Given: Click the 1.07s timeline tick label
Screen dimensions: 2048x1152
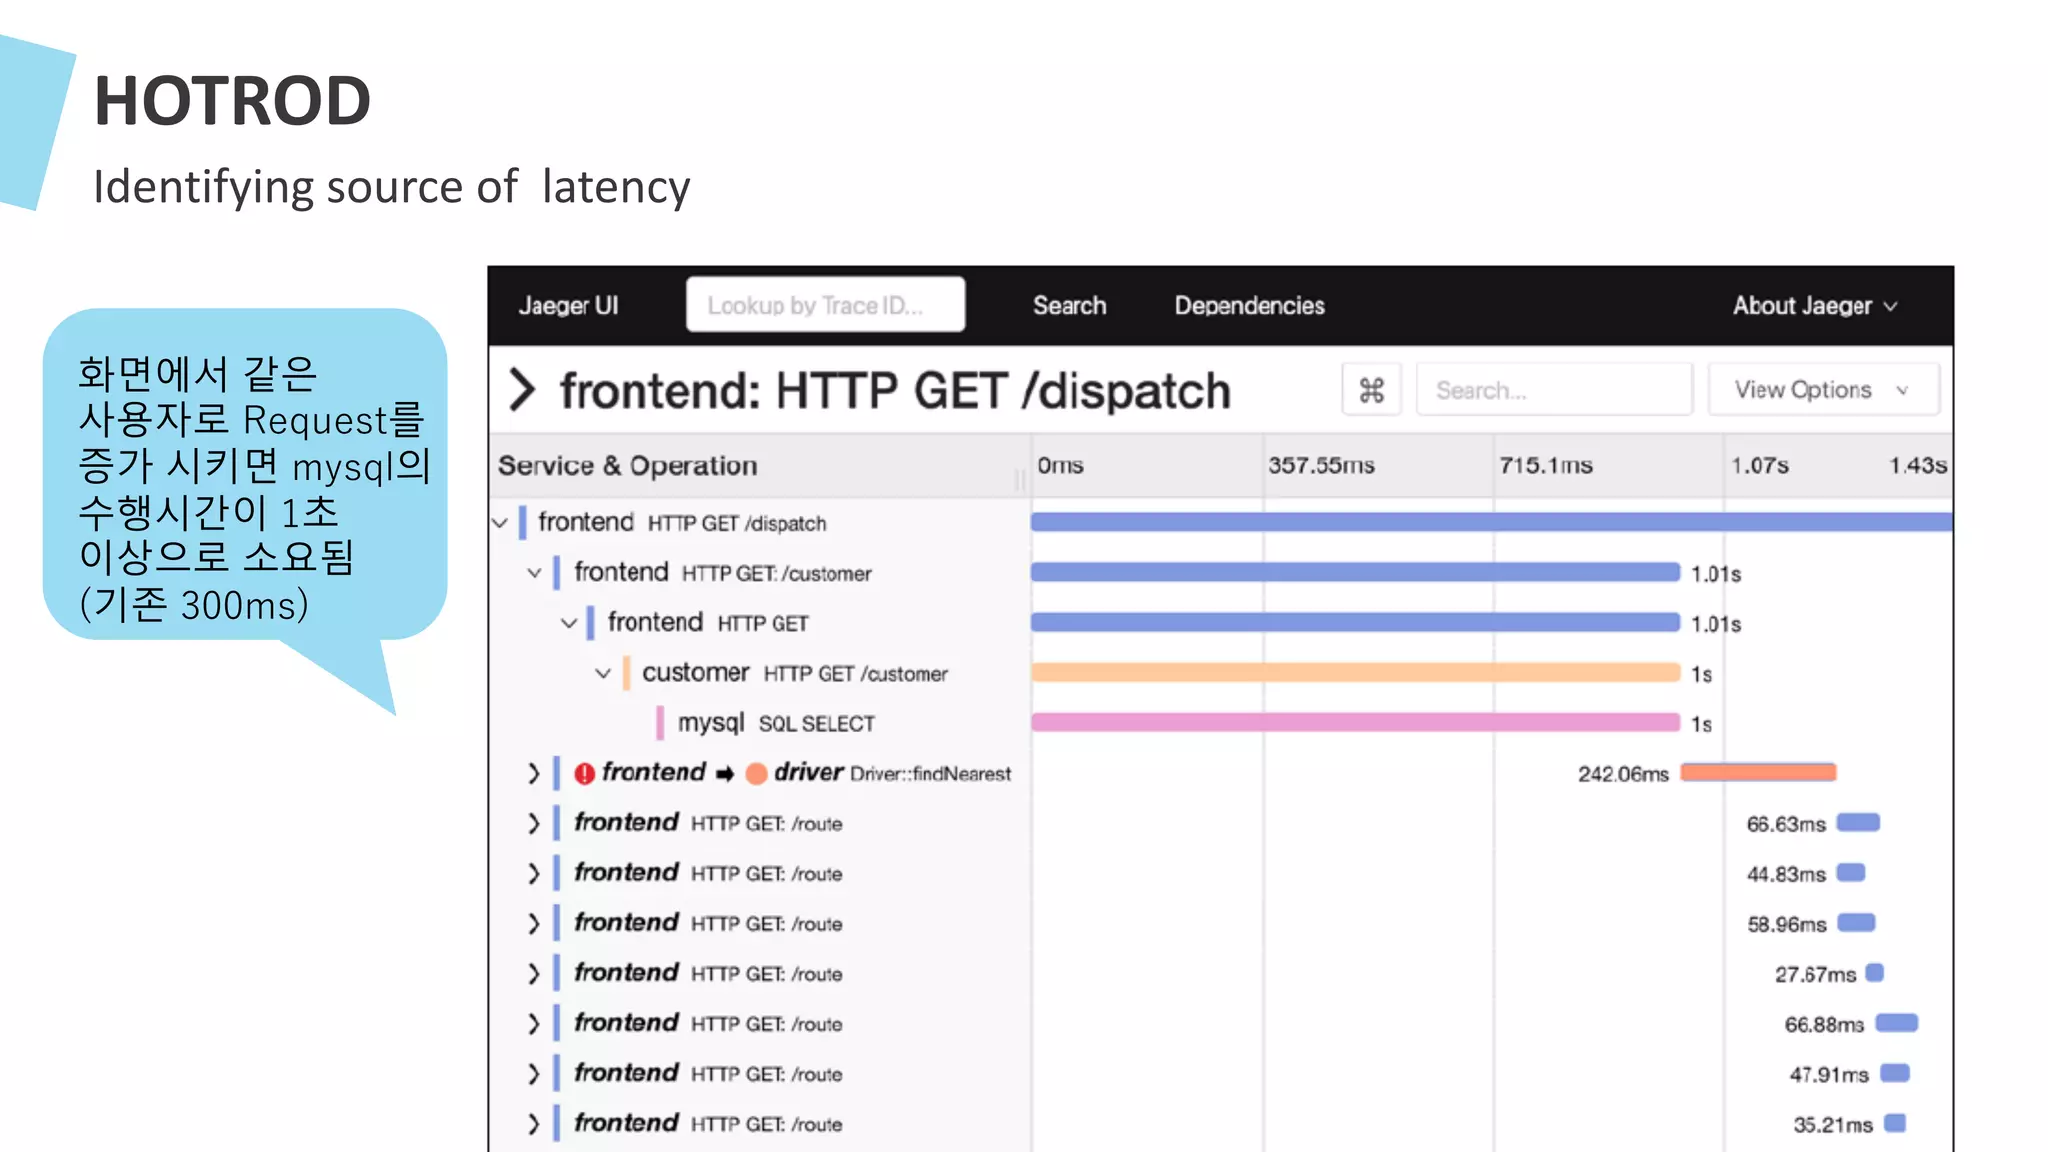Looking at the screenshot, I should coord(1759,466).
